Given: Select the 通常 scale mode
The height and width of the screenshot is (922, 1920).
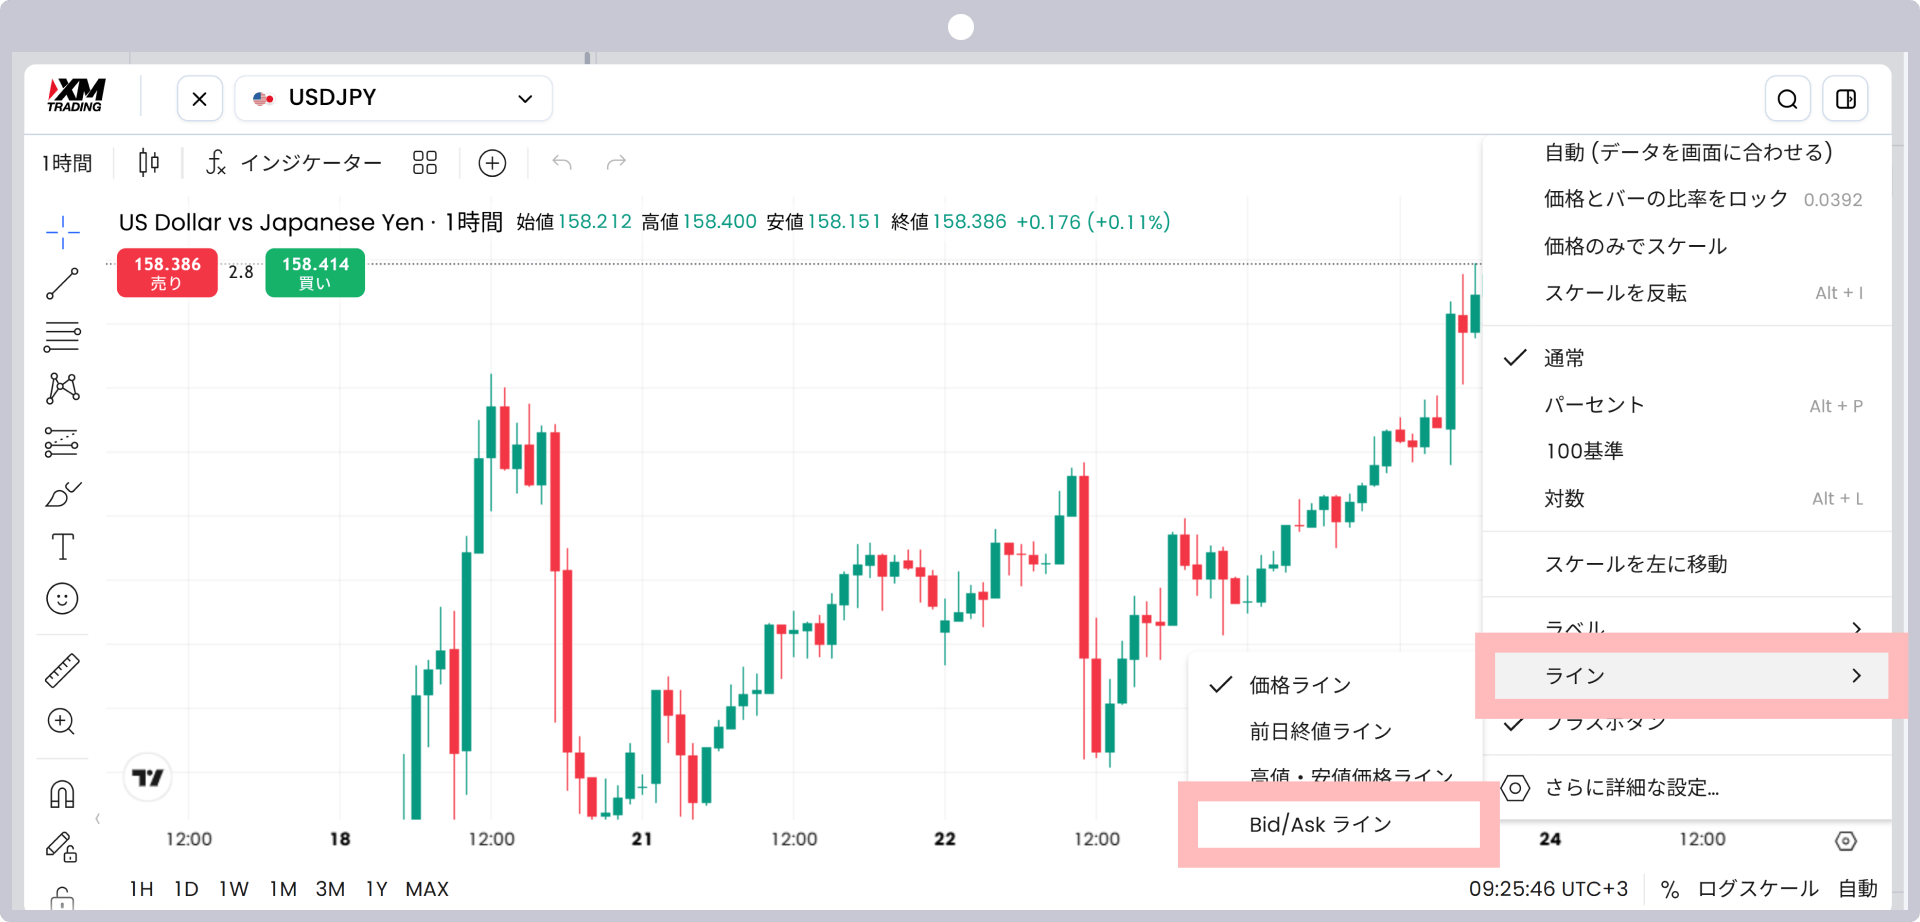Looking at the screenshot, I should [x=1687, y=358].
